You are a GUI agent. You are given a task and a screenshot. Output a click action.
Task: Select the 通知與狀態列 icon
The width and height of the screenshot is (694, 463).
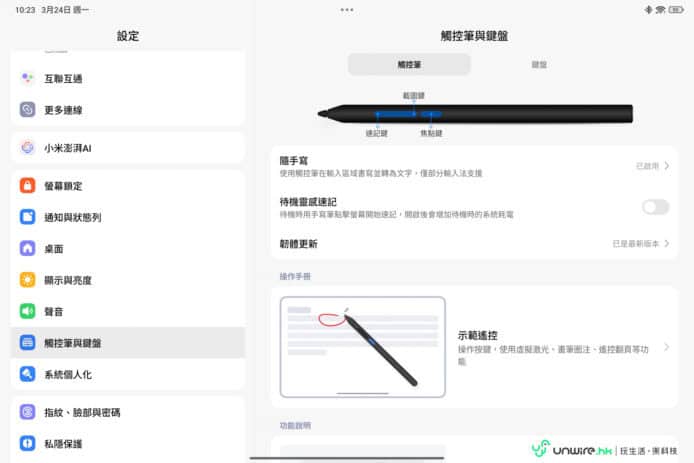[x=28, y=217]
